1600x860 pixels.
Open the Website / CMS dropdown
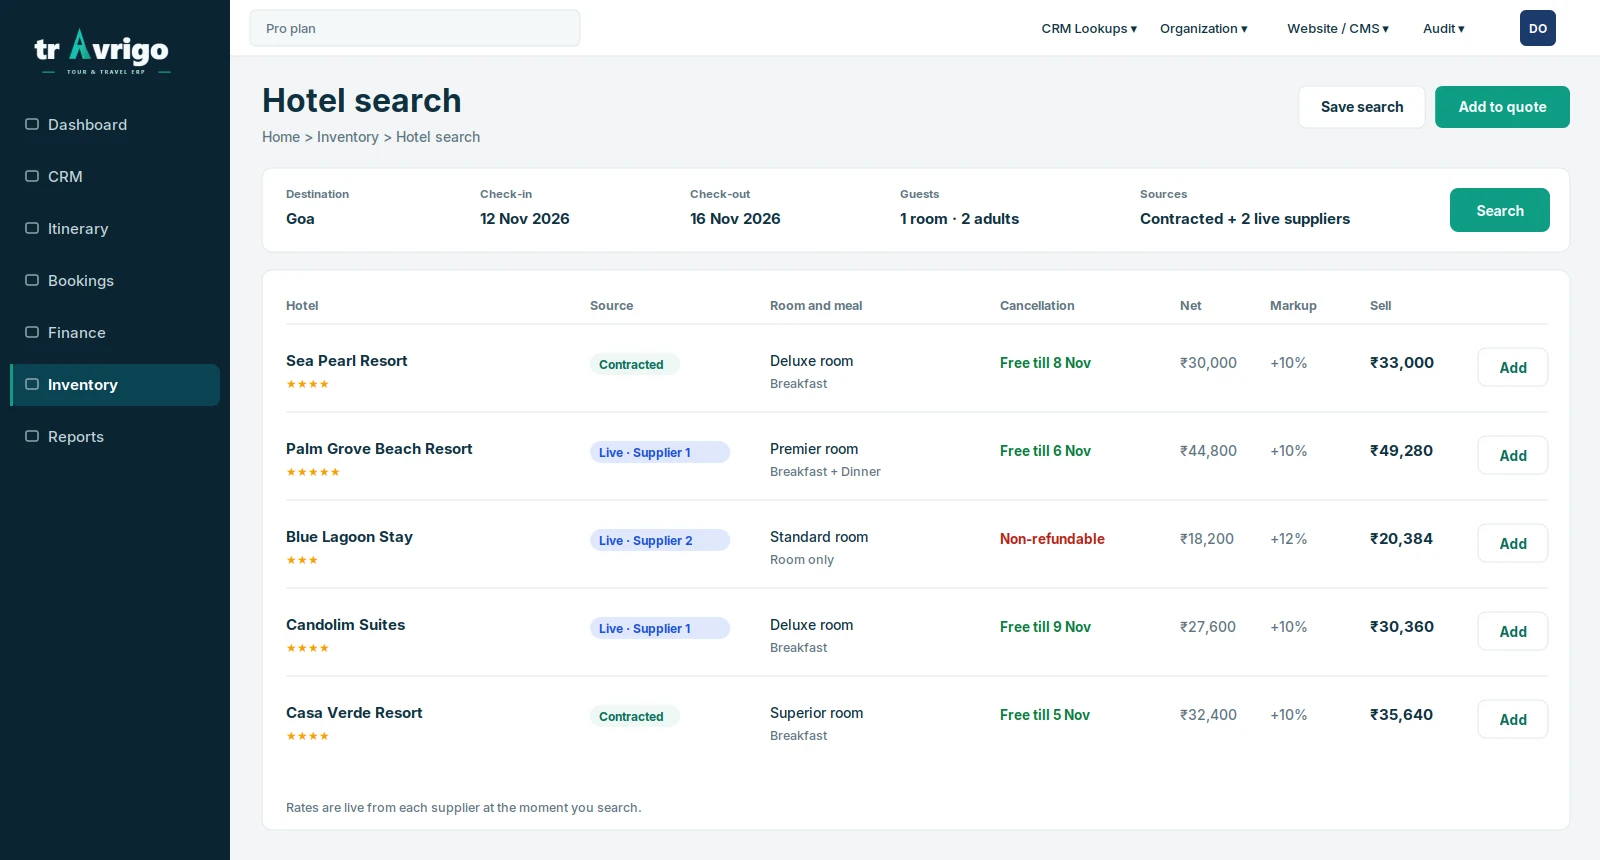click(x=1338, y=28)
